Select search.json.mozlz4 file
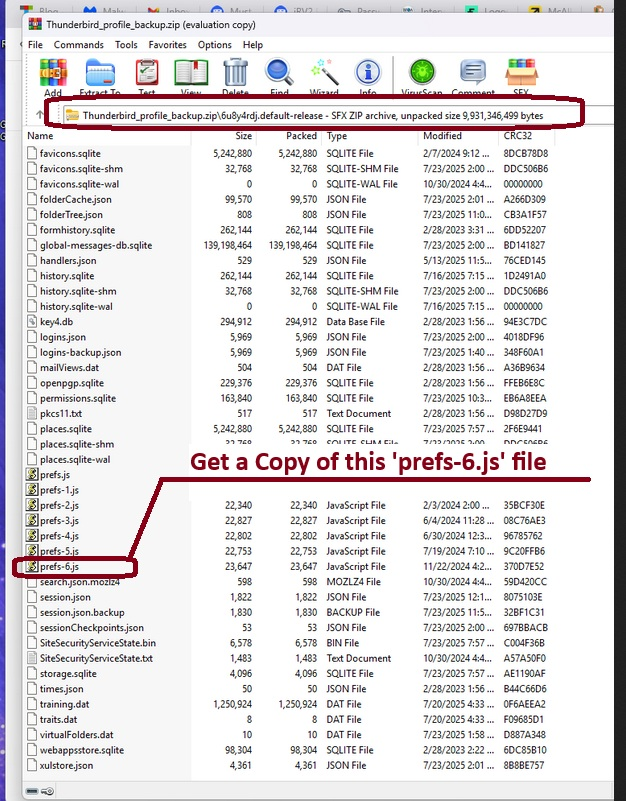The height and width of the screenshot is (801, 626). point(80,582)
